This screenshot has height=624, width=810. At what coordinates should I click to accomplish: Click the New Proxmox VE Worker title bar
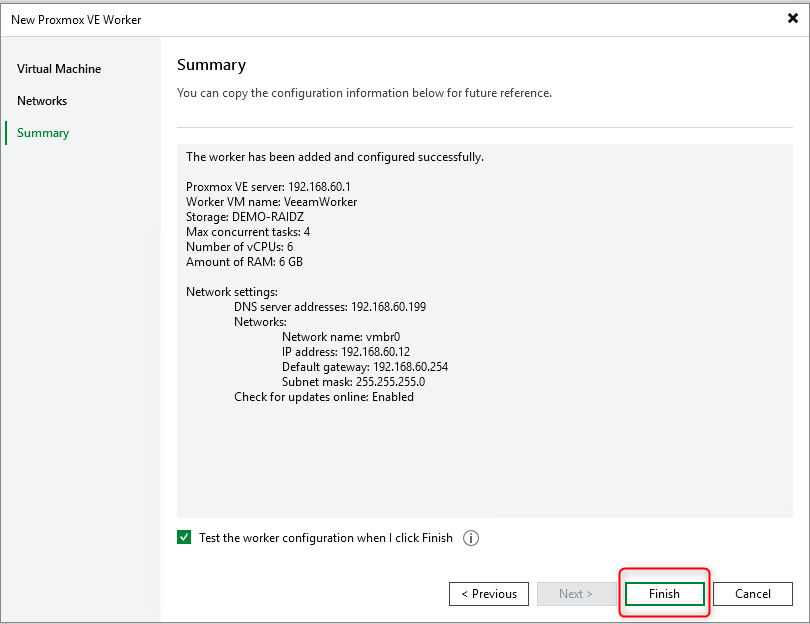(80, 18)
